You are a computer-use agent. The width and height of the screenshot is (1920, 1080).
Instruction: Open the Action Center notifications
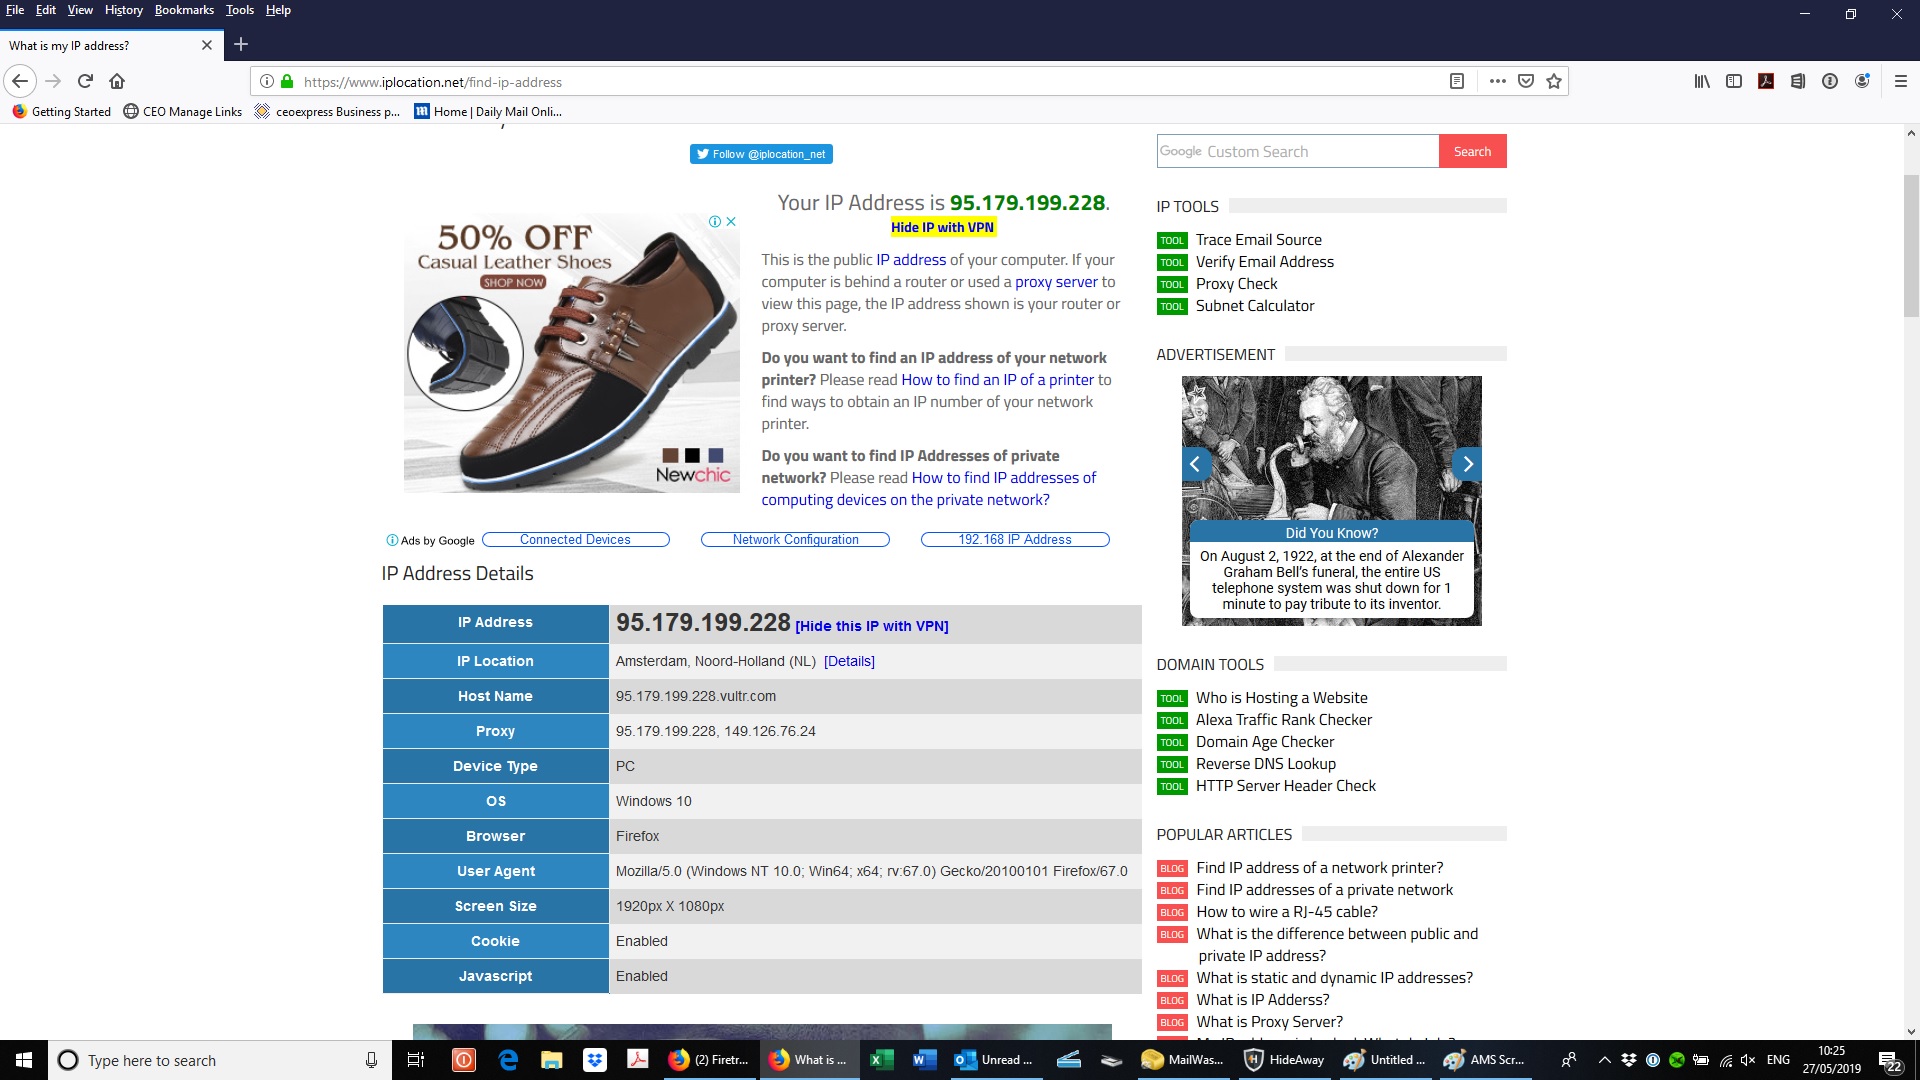[x=1889, y=1060]
